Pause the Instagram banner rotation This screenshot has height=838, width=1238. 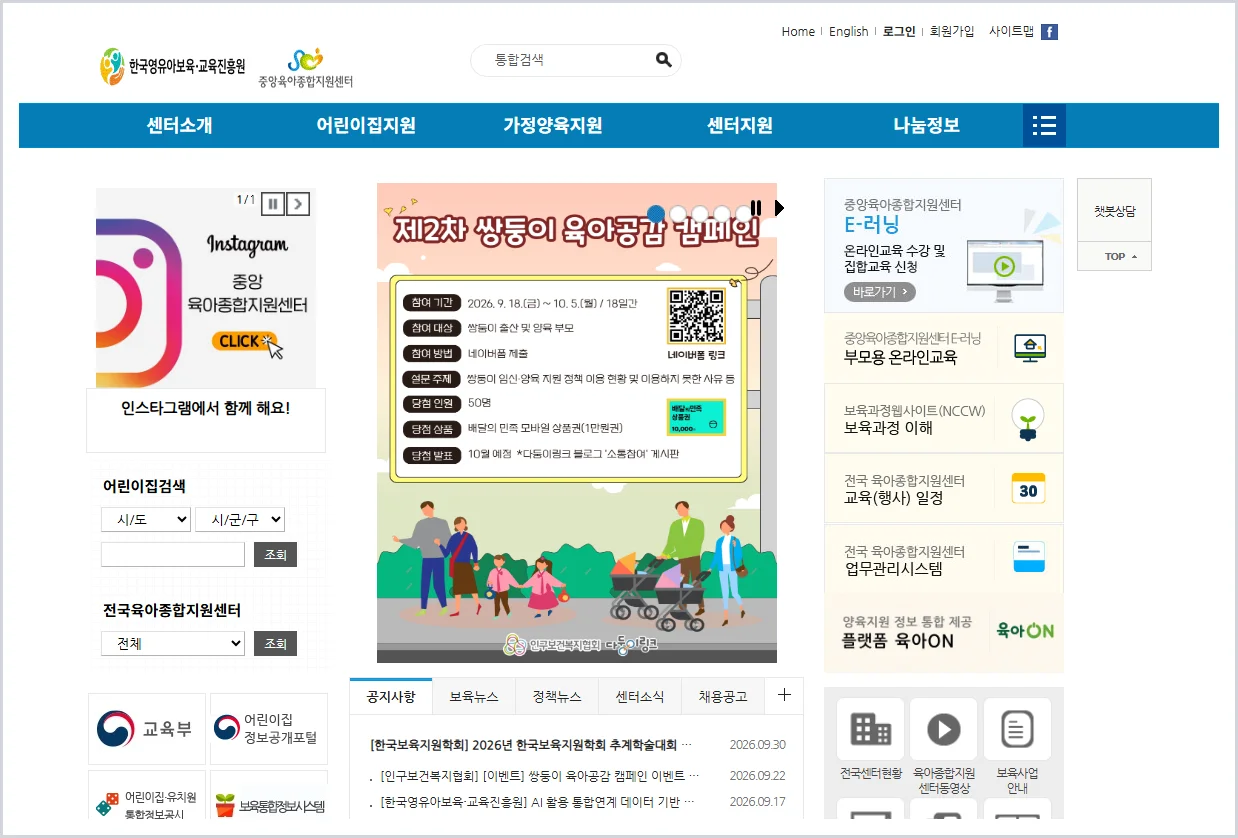(273, 204)
